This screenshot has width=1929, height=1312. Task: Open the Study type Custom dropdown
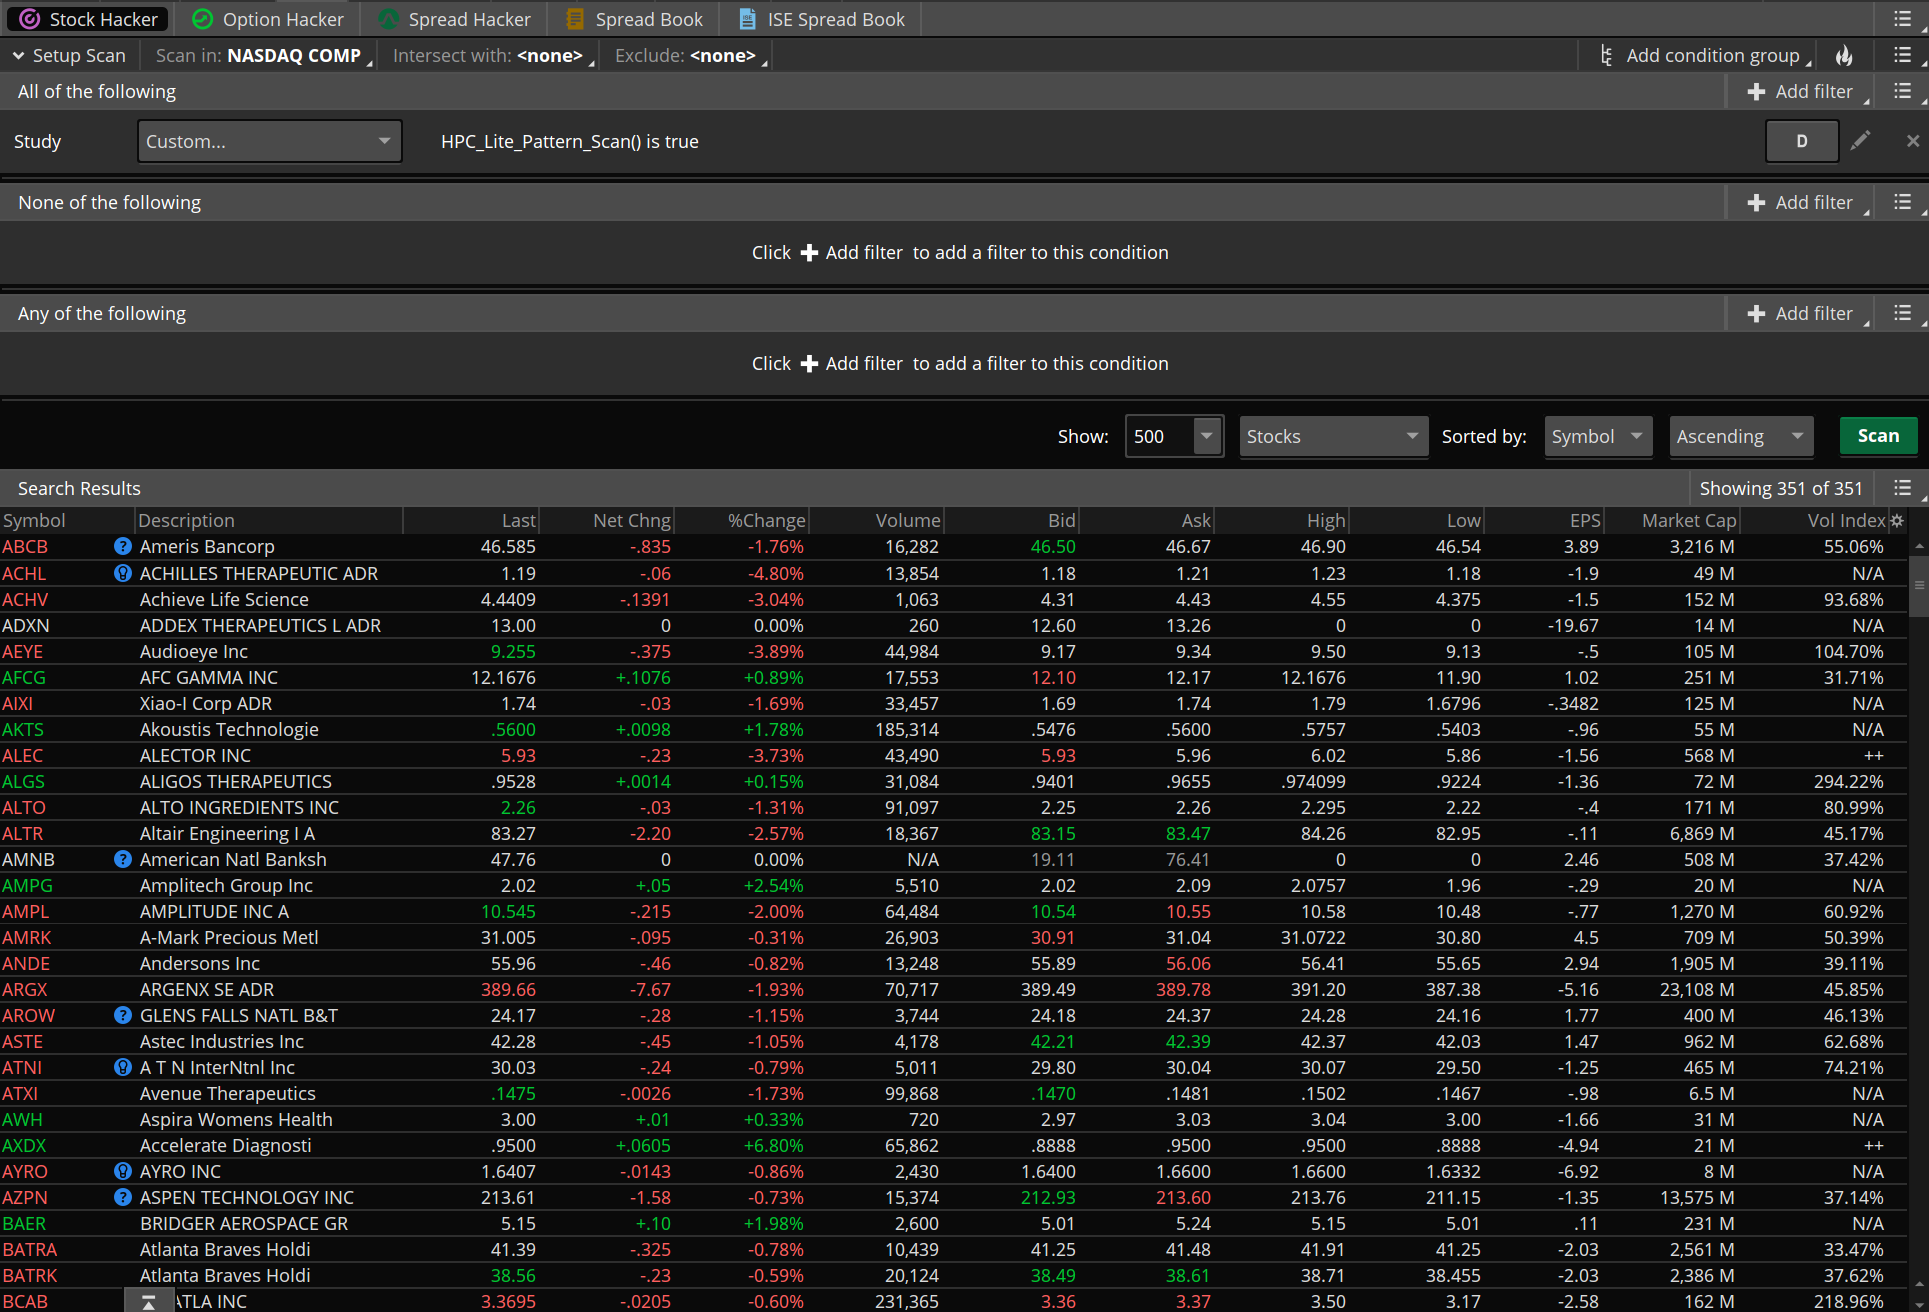269,141
